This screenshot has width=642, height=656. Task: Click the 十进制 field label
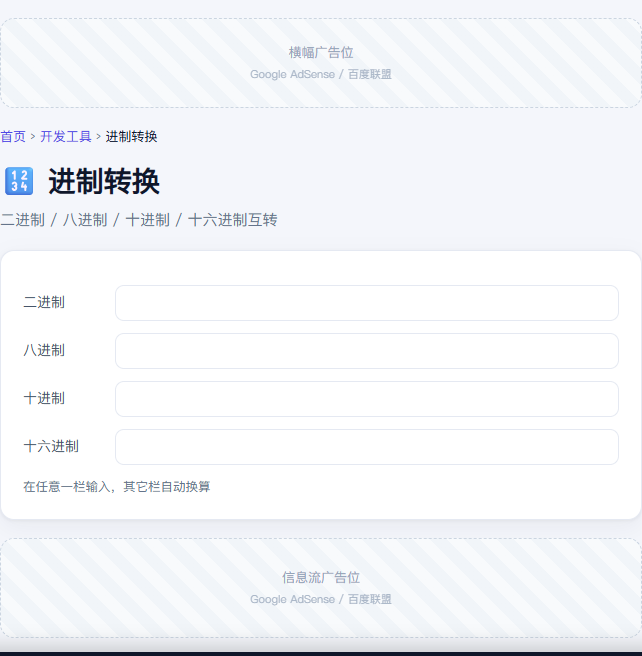coord(44,398)
